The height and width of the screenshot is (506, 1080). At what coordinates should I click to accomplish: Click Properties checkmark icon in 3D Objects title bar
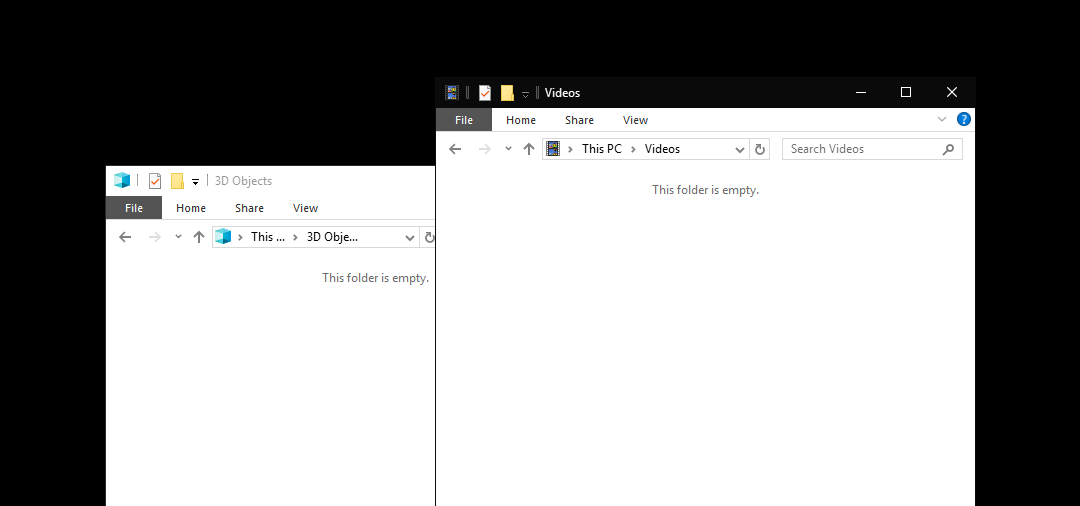click(x=155, y=181)
